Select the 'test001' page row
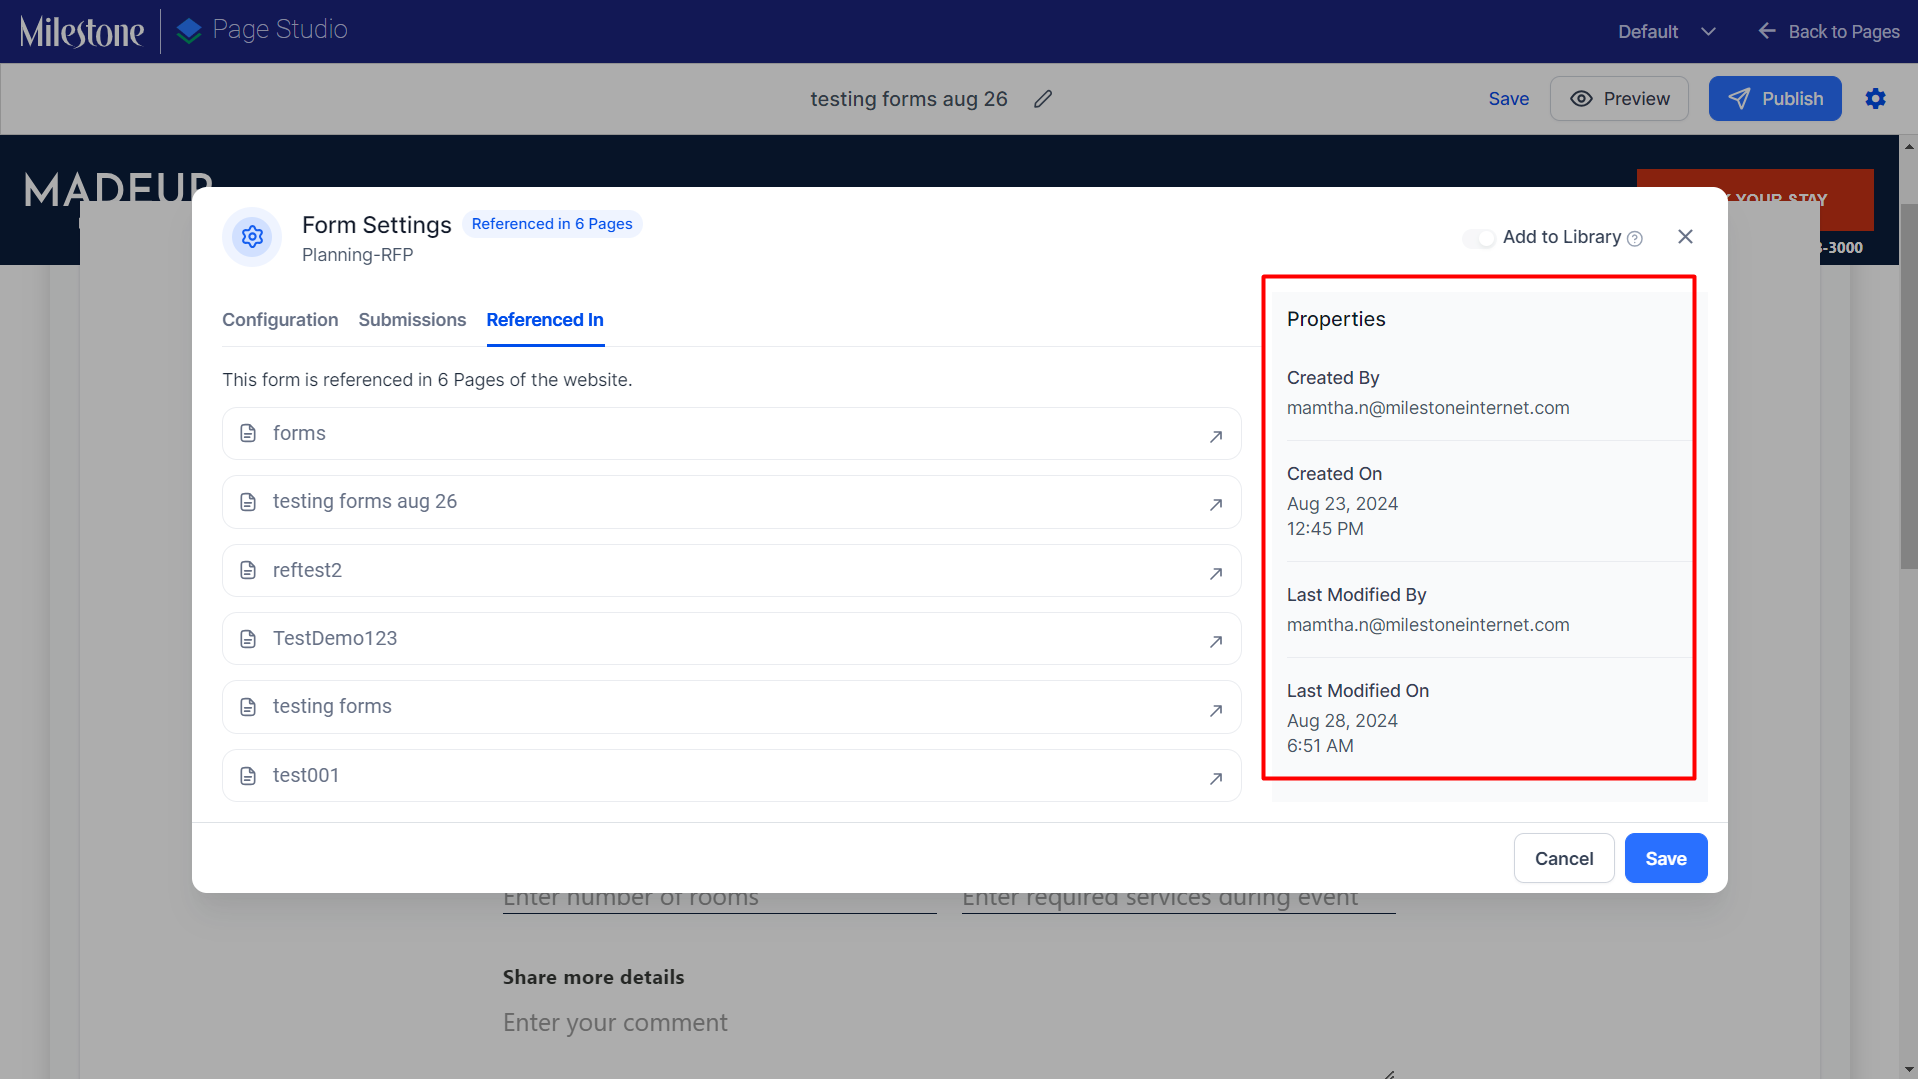The width and height of the screenshot is (1918, 1079). point(732,775)
